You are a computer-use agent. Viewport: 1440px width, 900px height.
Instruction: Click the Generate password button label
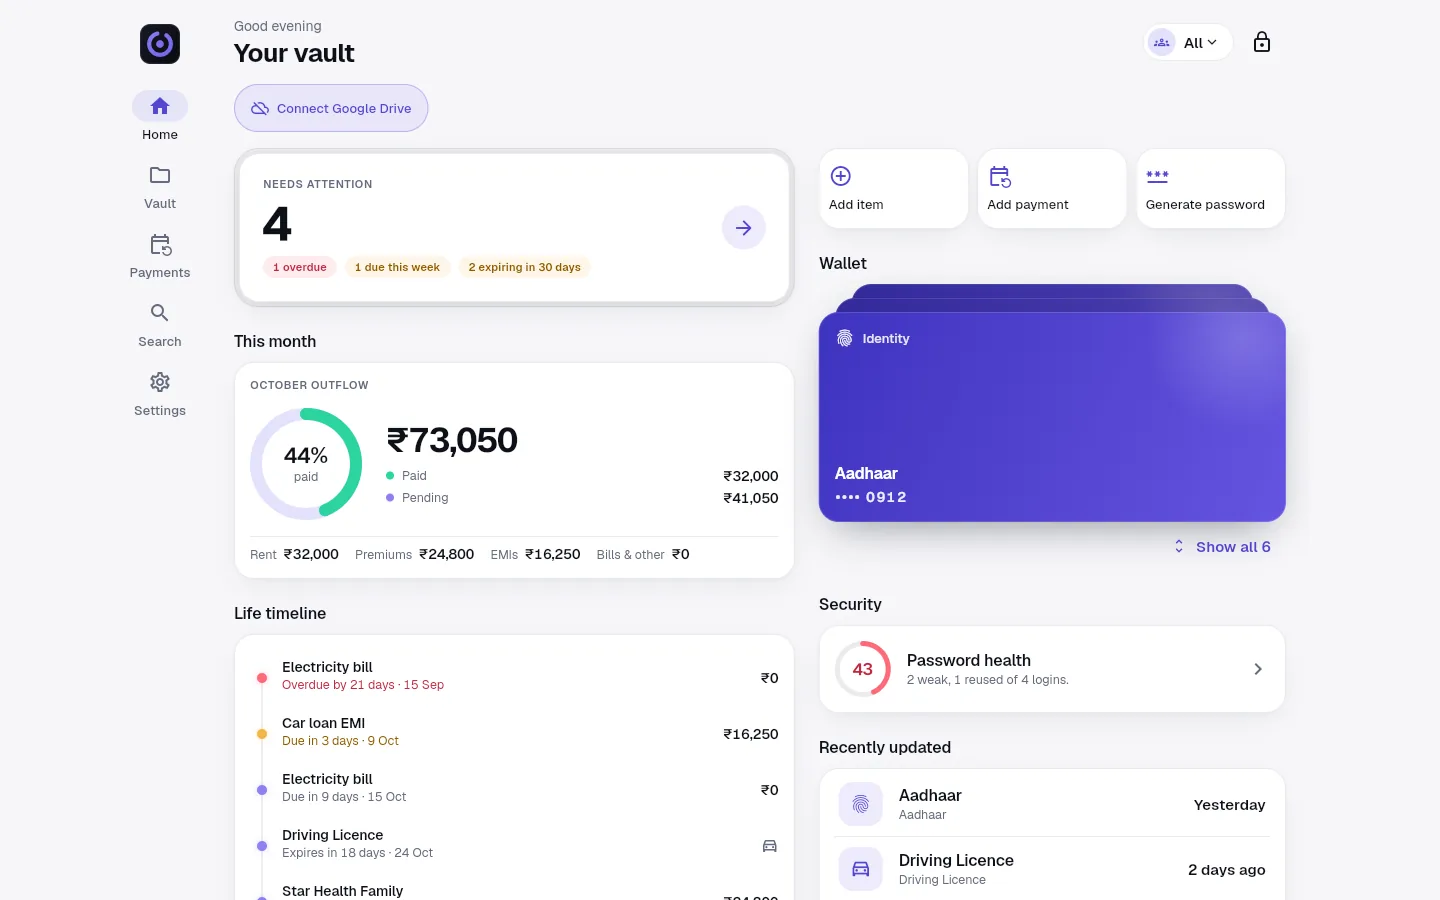click(1205, 205)
